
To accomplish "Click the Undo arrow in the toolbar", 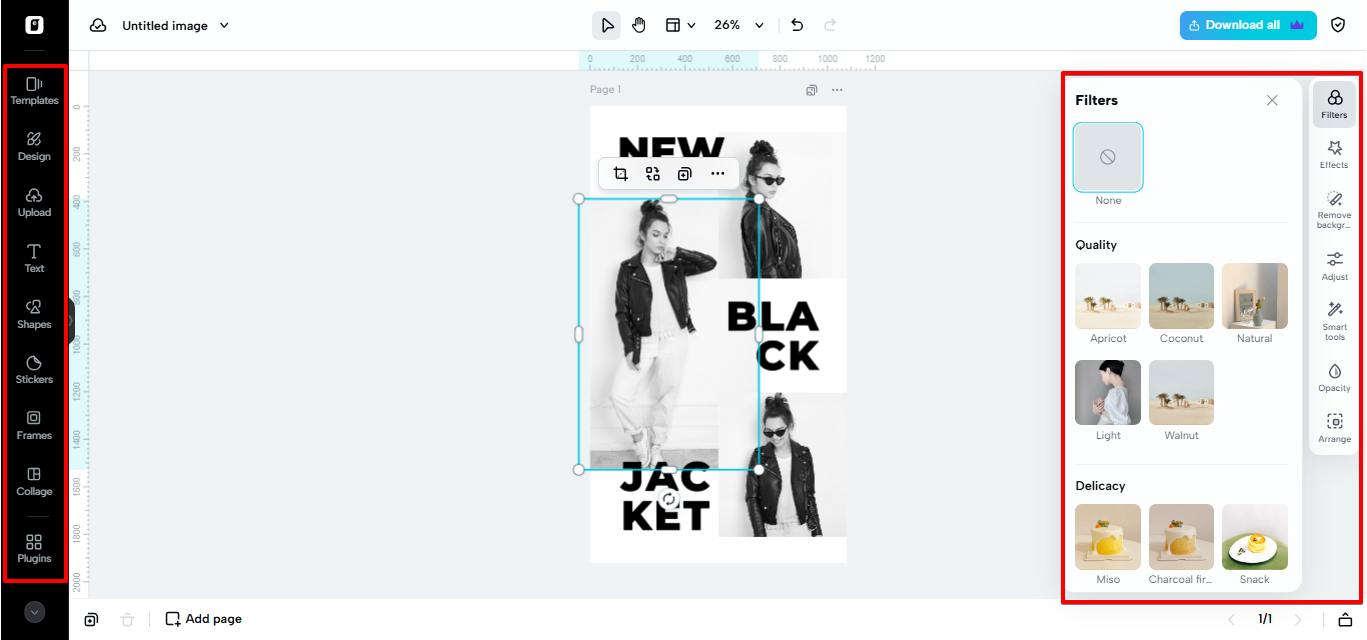I will pos(796,24).
